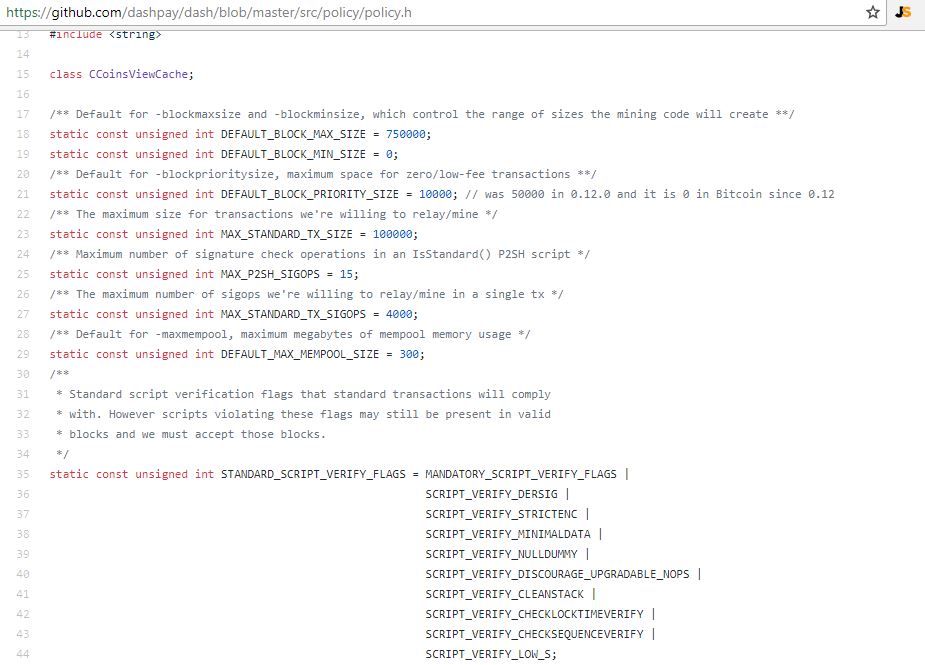Viewport: 925px width, 665px height.
Task: Click MAX_STANDARD_TX_SIZE constant name
Action: click(287, 234)
